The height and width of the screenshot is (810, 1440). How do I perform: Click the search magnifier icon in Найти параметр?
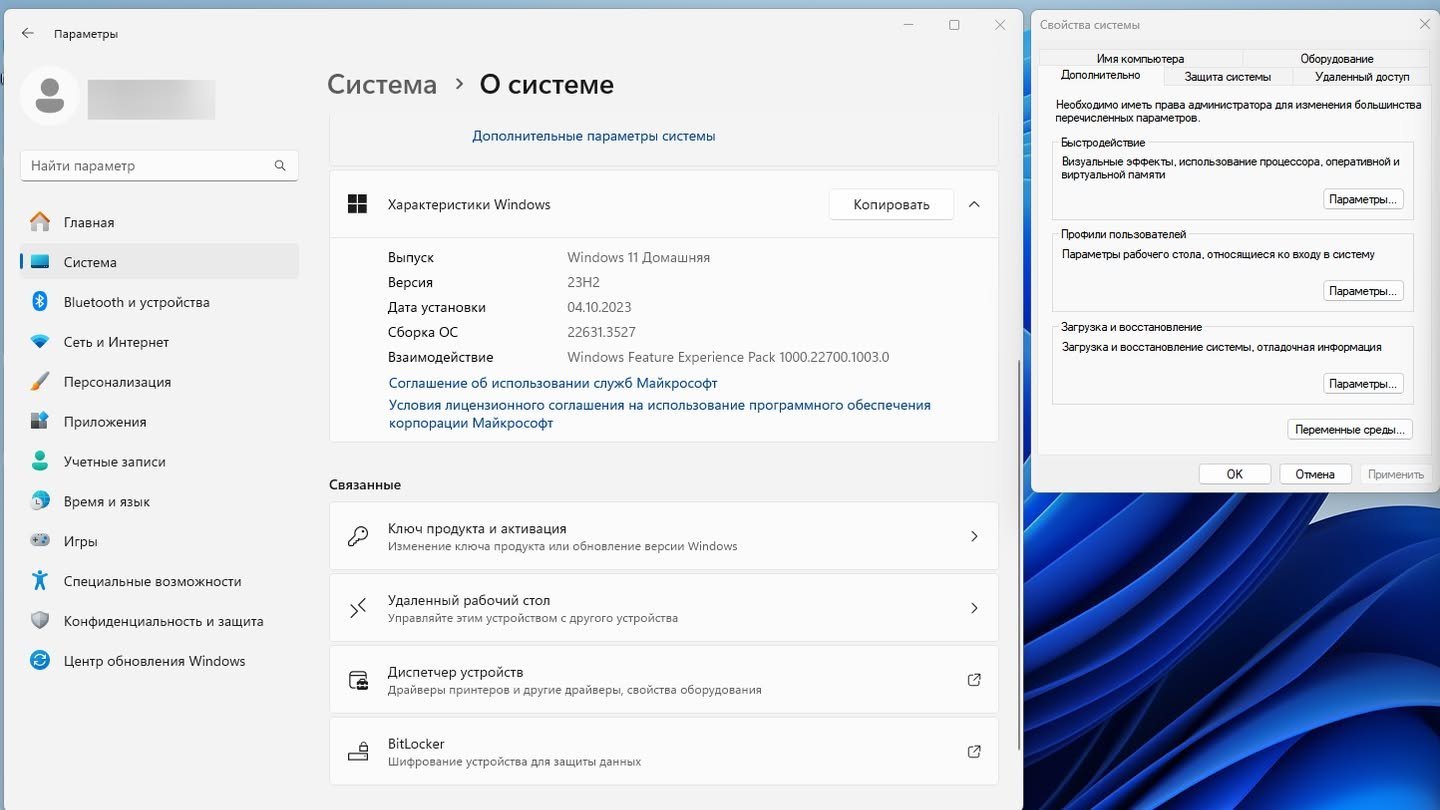coord(281,166)
